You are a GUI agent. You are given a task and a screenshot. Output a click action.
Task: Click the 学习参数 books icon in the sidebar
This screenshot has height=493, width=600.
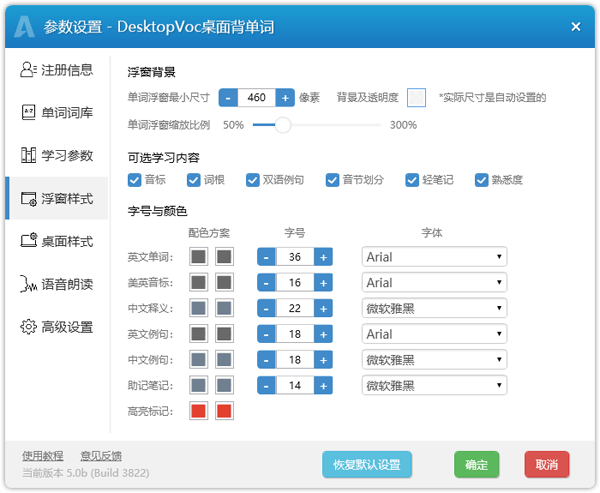pos(28,155)
